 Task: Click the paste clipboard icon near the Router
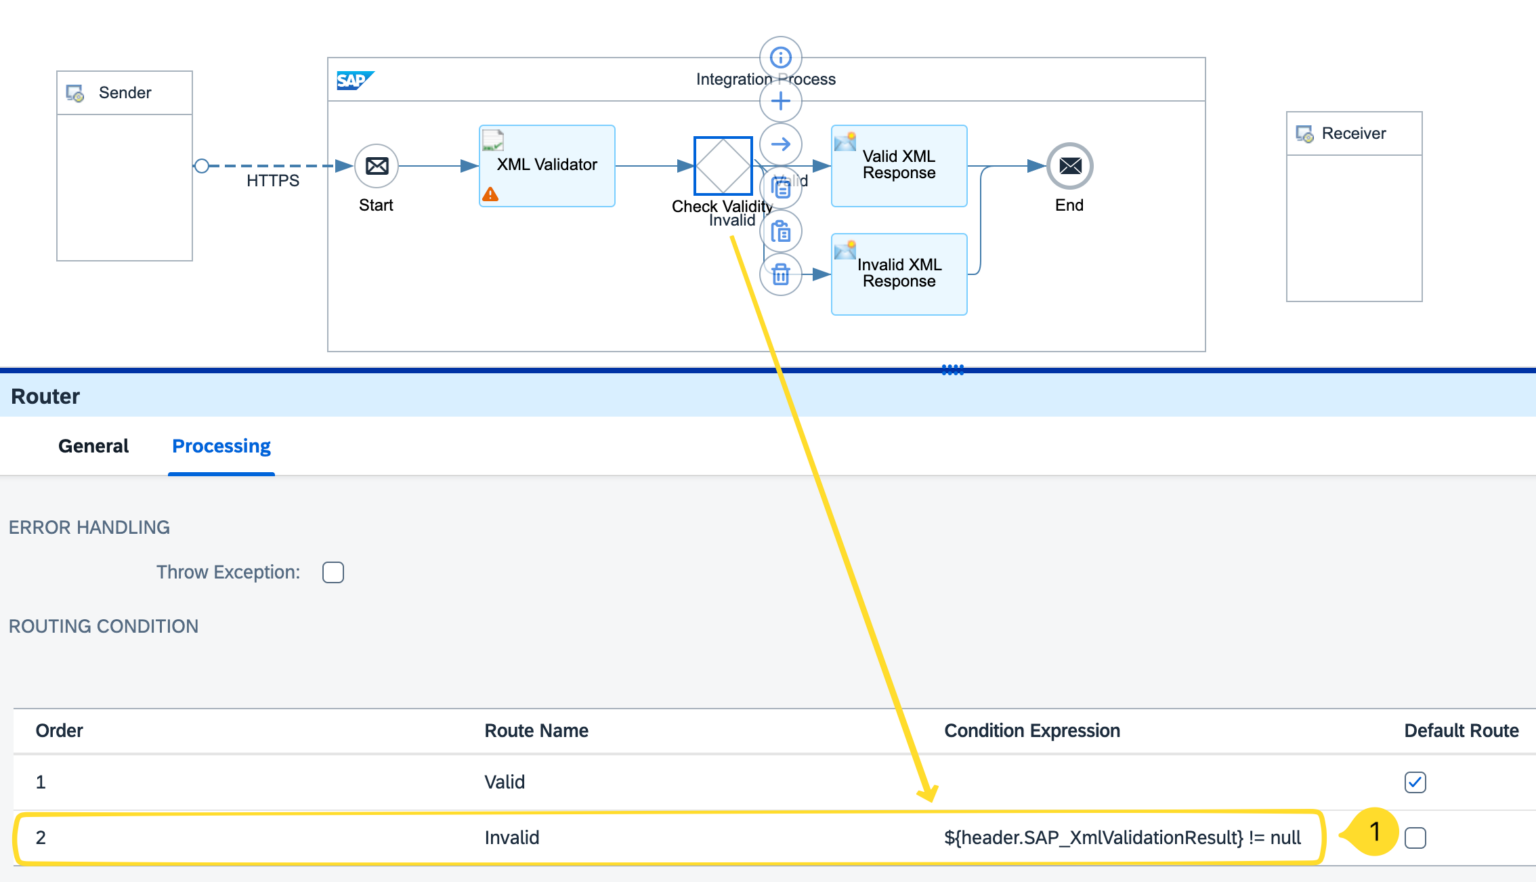tap(781, 231)
